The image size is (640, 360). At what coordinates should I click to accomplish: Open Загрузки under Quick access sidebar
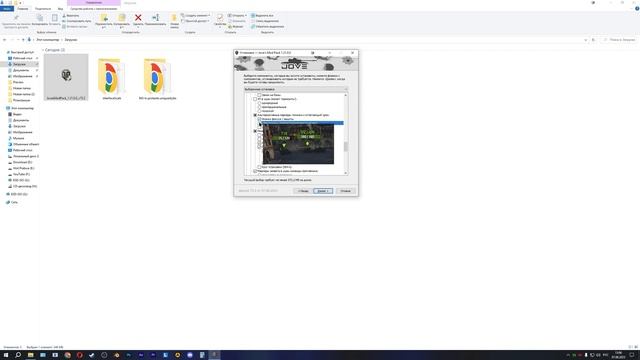19,64
